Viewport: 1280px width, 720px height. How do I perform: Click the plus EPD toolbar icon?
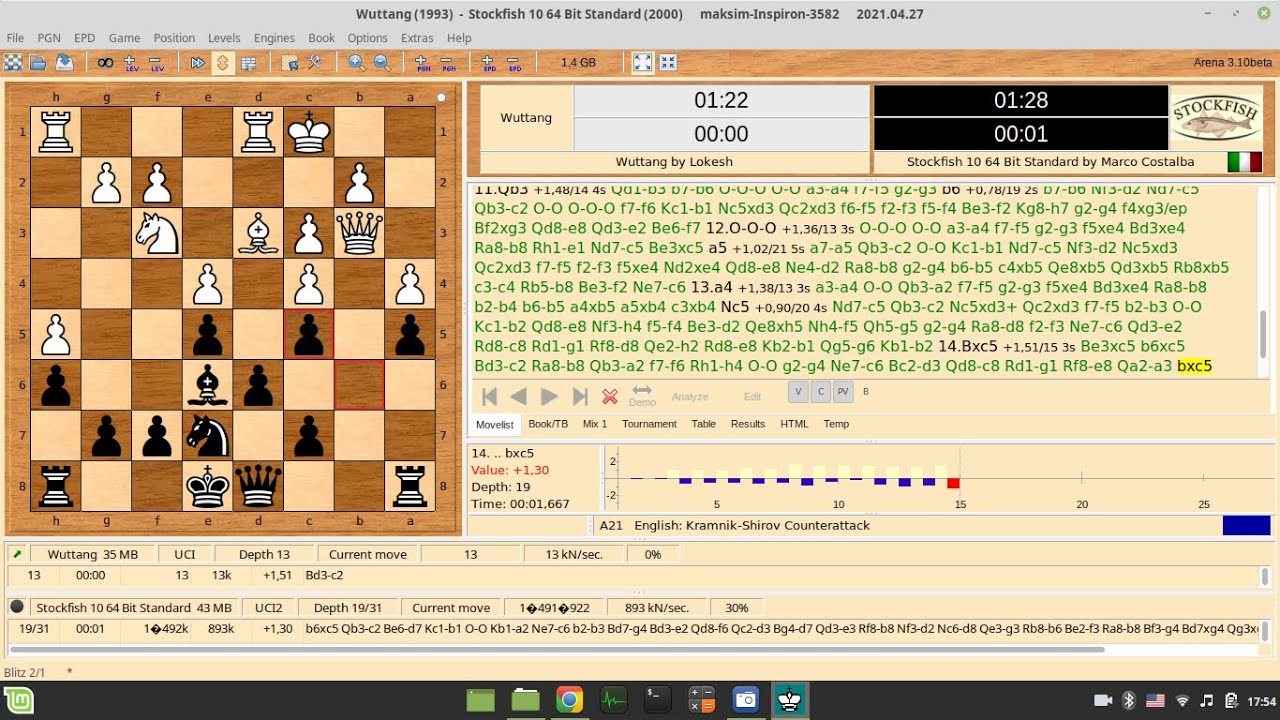(x=489, y=62)
